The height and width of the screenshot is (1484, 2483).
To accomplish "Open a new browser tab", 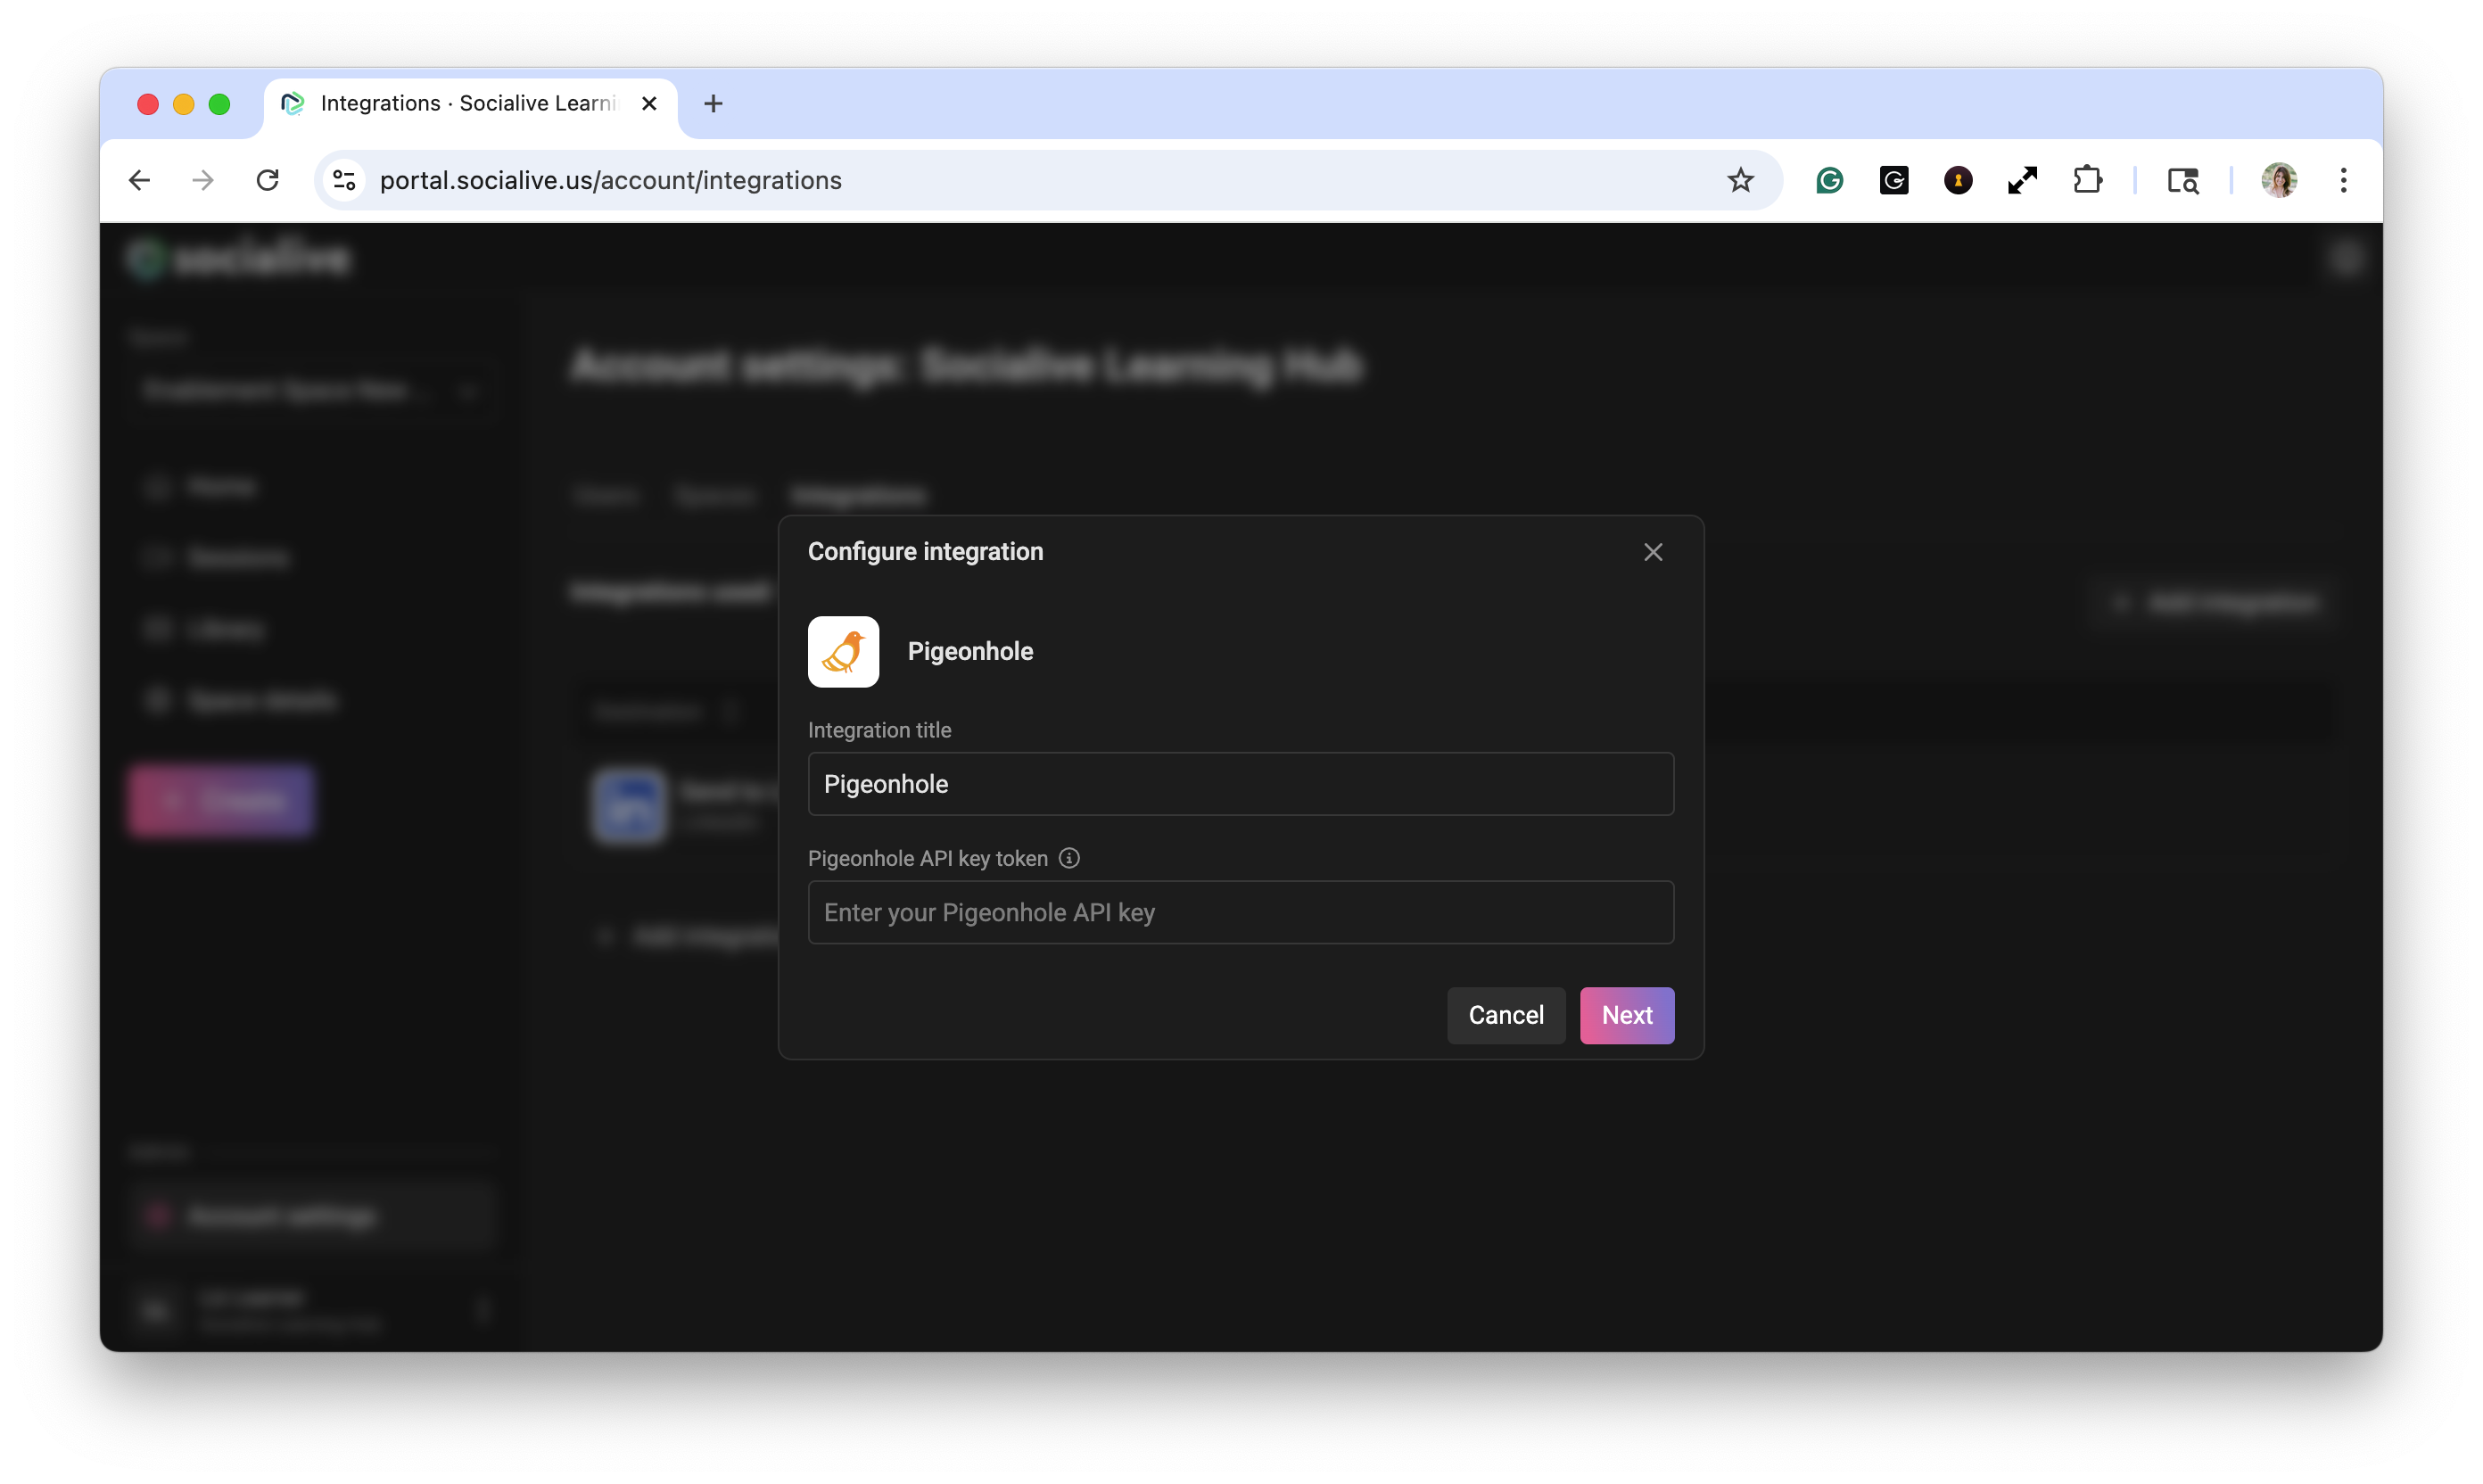I will (x=713, y=103).
